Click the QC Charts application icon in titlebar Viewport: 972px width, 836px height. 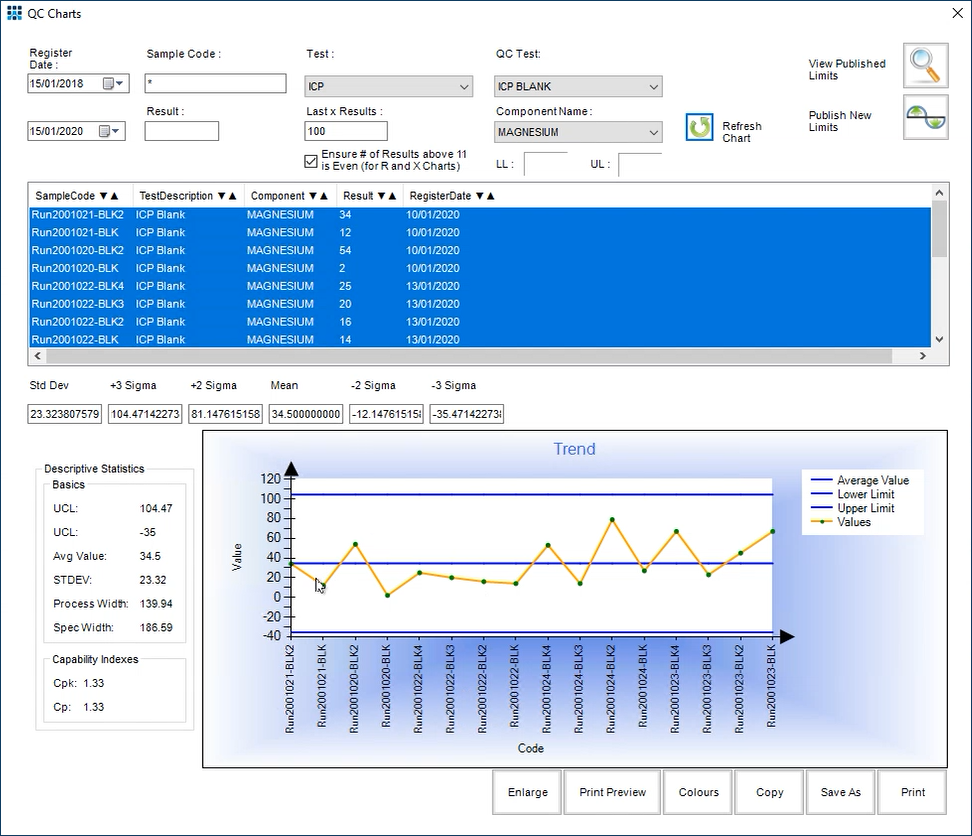point(14,13)
